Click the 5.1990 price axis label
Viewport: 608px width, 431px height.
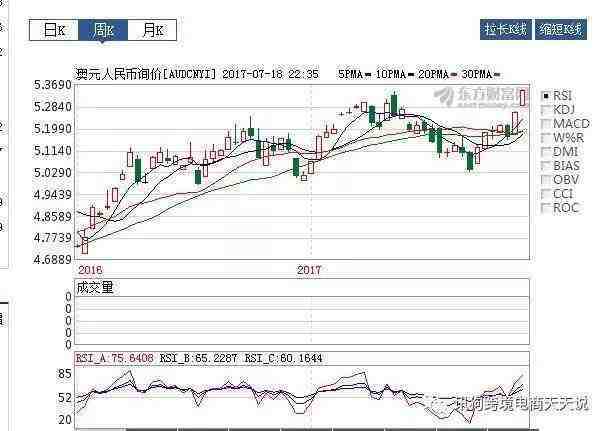(53, 129)
